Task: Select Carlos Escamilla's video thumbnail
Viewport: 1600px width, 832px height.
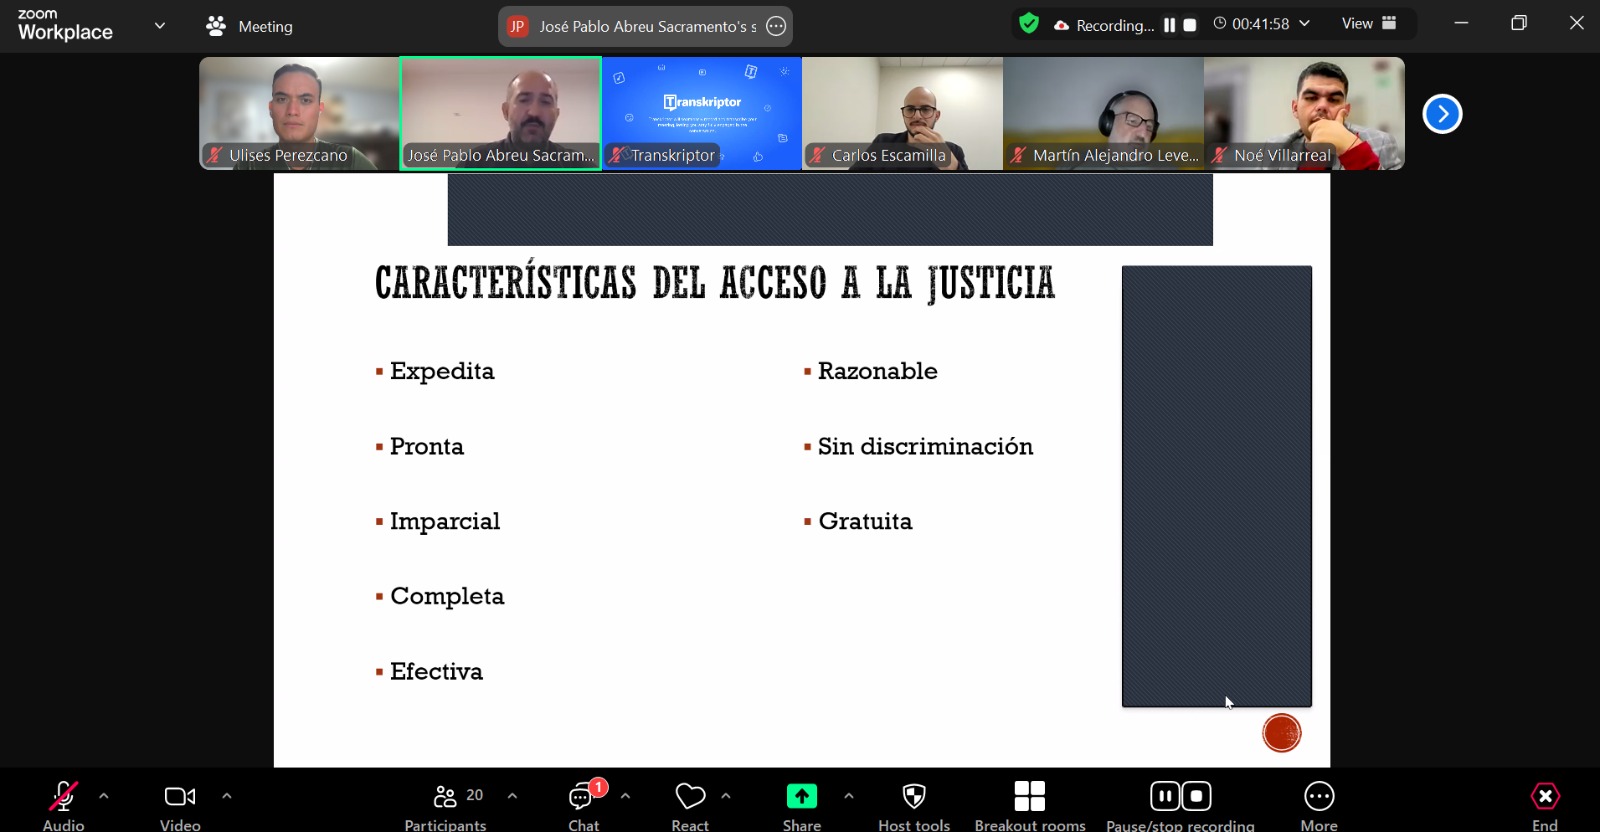Action: click(902, 113)
